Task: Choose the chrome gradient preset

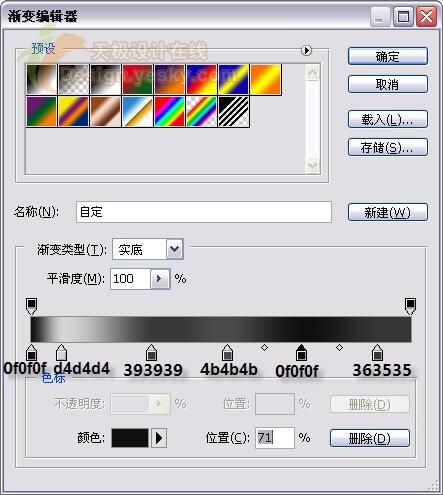Action: coord(137,112)
